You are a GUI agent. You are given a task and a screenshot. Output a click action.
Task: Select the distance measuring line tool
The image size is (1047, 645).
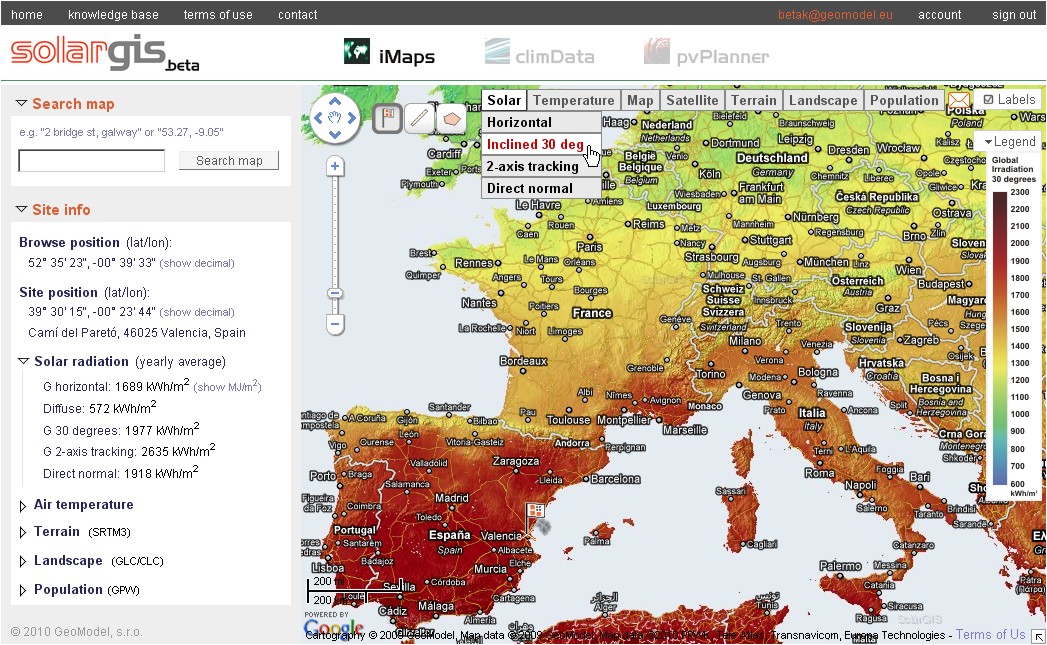pyautogui.click(x=419, y=119)
